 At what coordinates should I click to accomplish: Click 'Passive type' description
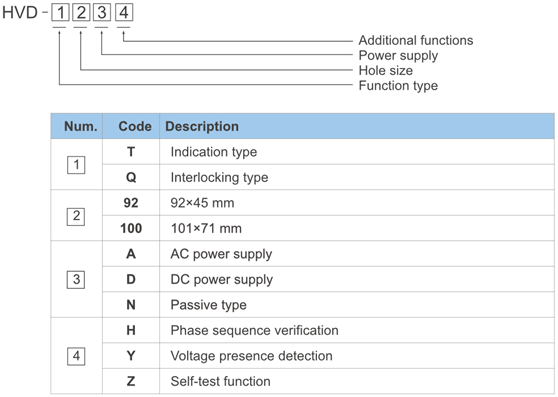(209, 305)
